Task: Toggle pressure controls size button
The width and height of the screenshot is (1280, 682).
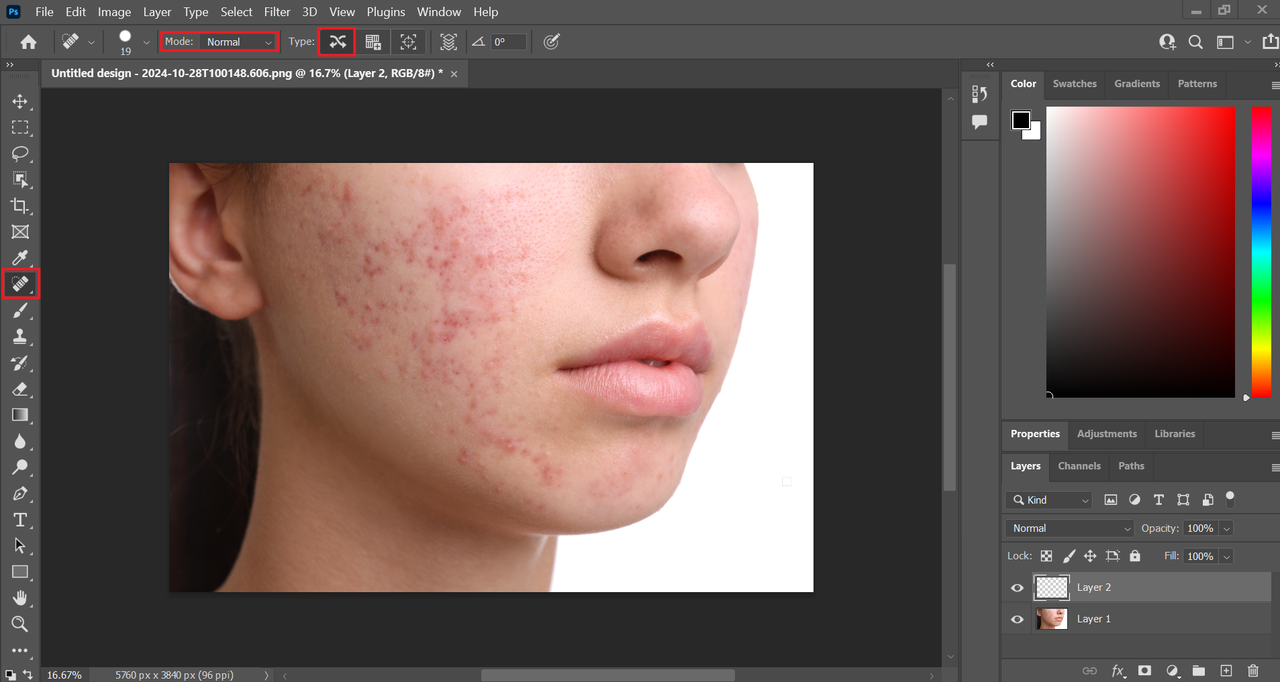Action: click(x=551, y=42)
